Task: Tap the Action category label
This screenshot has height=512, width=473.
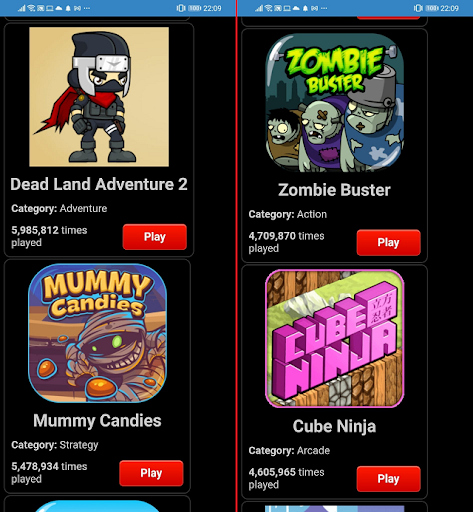Action: (x=312, y=214)
